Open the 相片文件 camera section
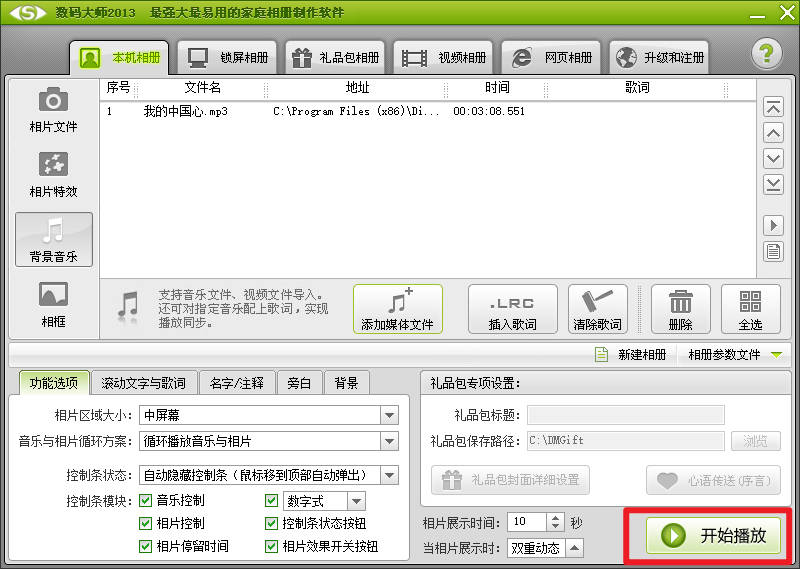Viewport: 800px width, 569px height. (x=53, y=110)
